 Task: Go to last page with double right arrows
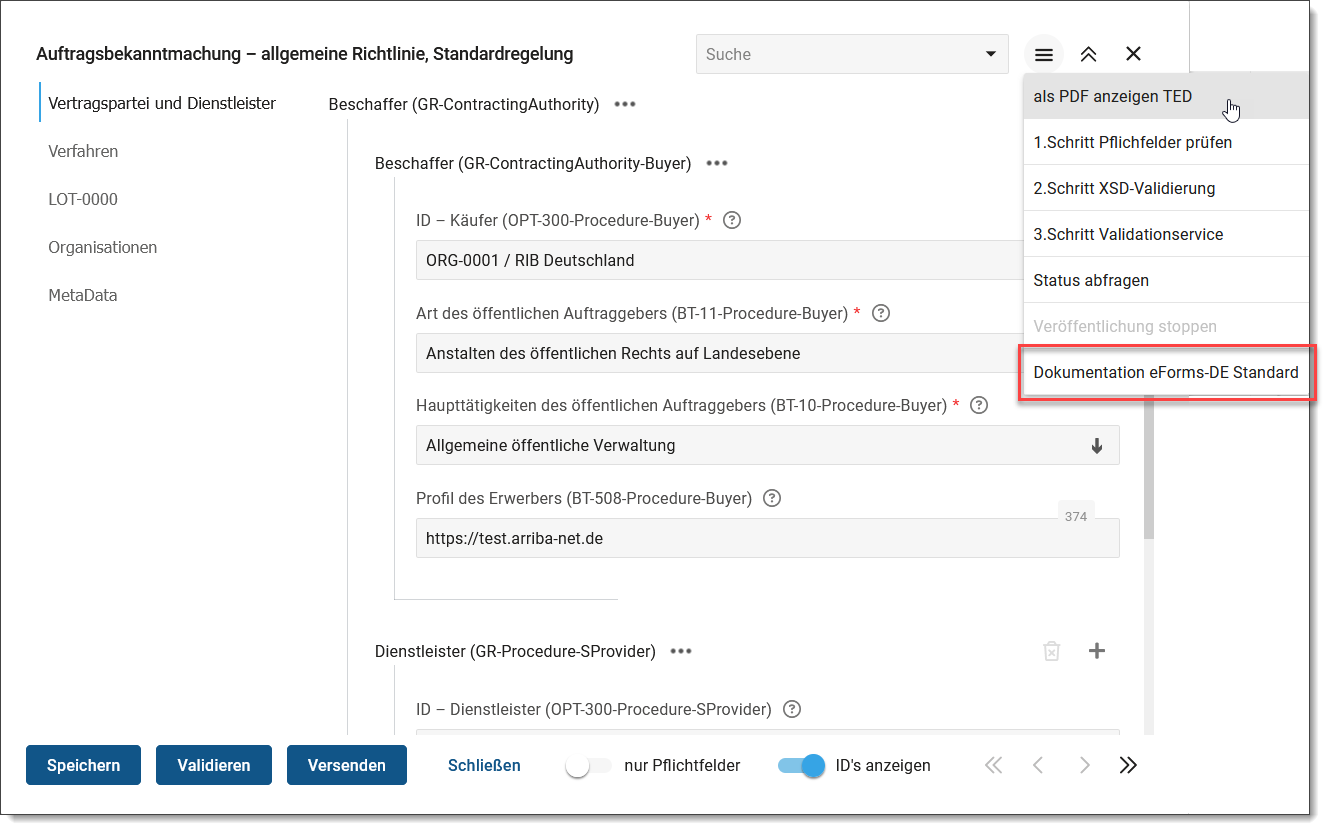click(x=1129, y=765)
